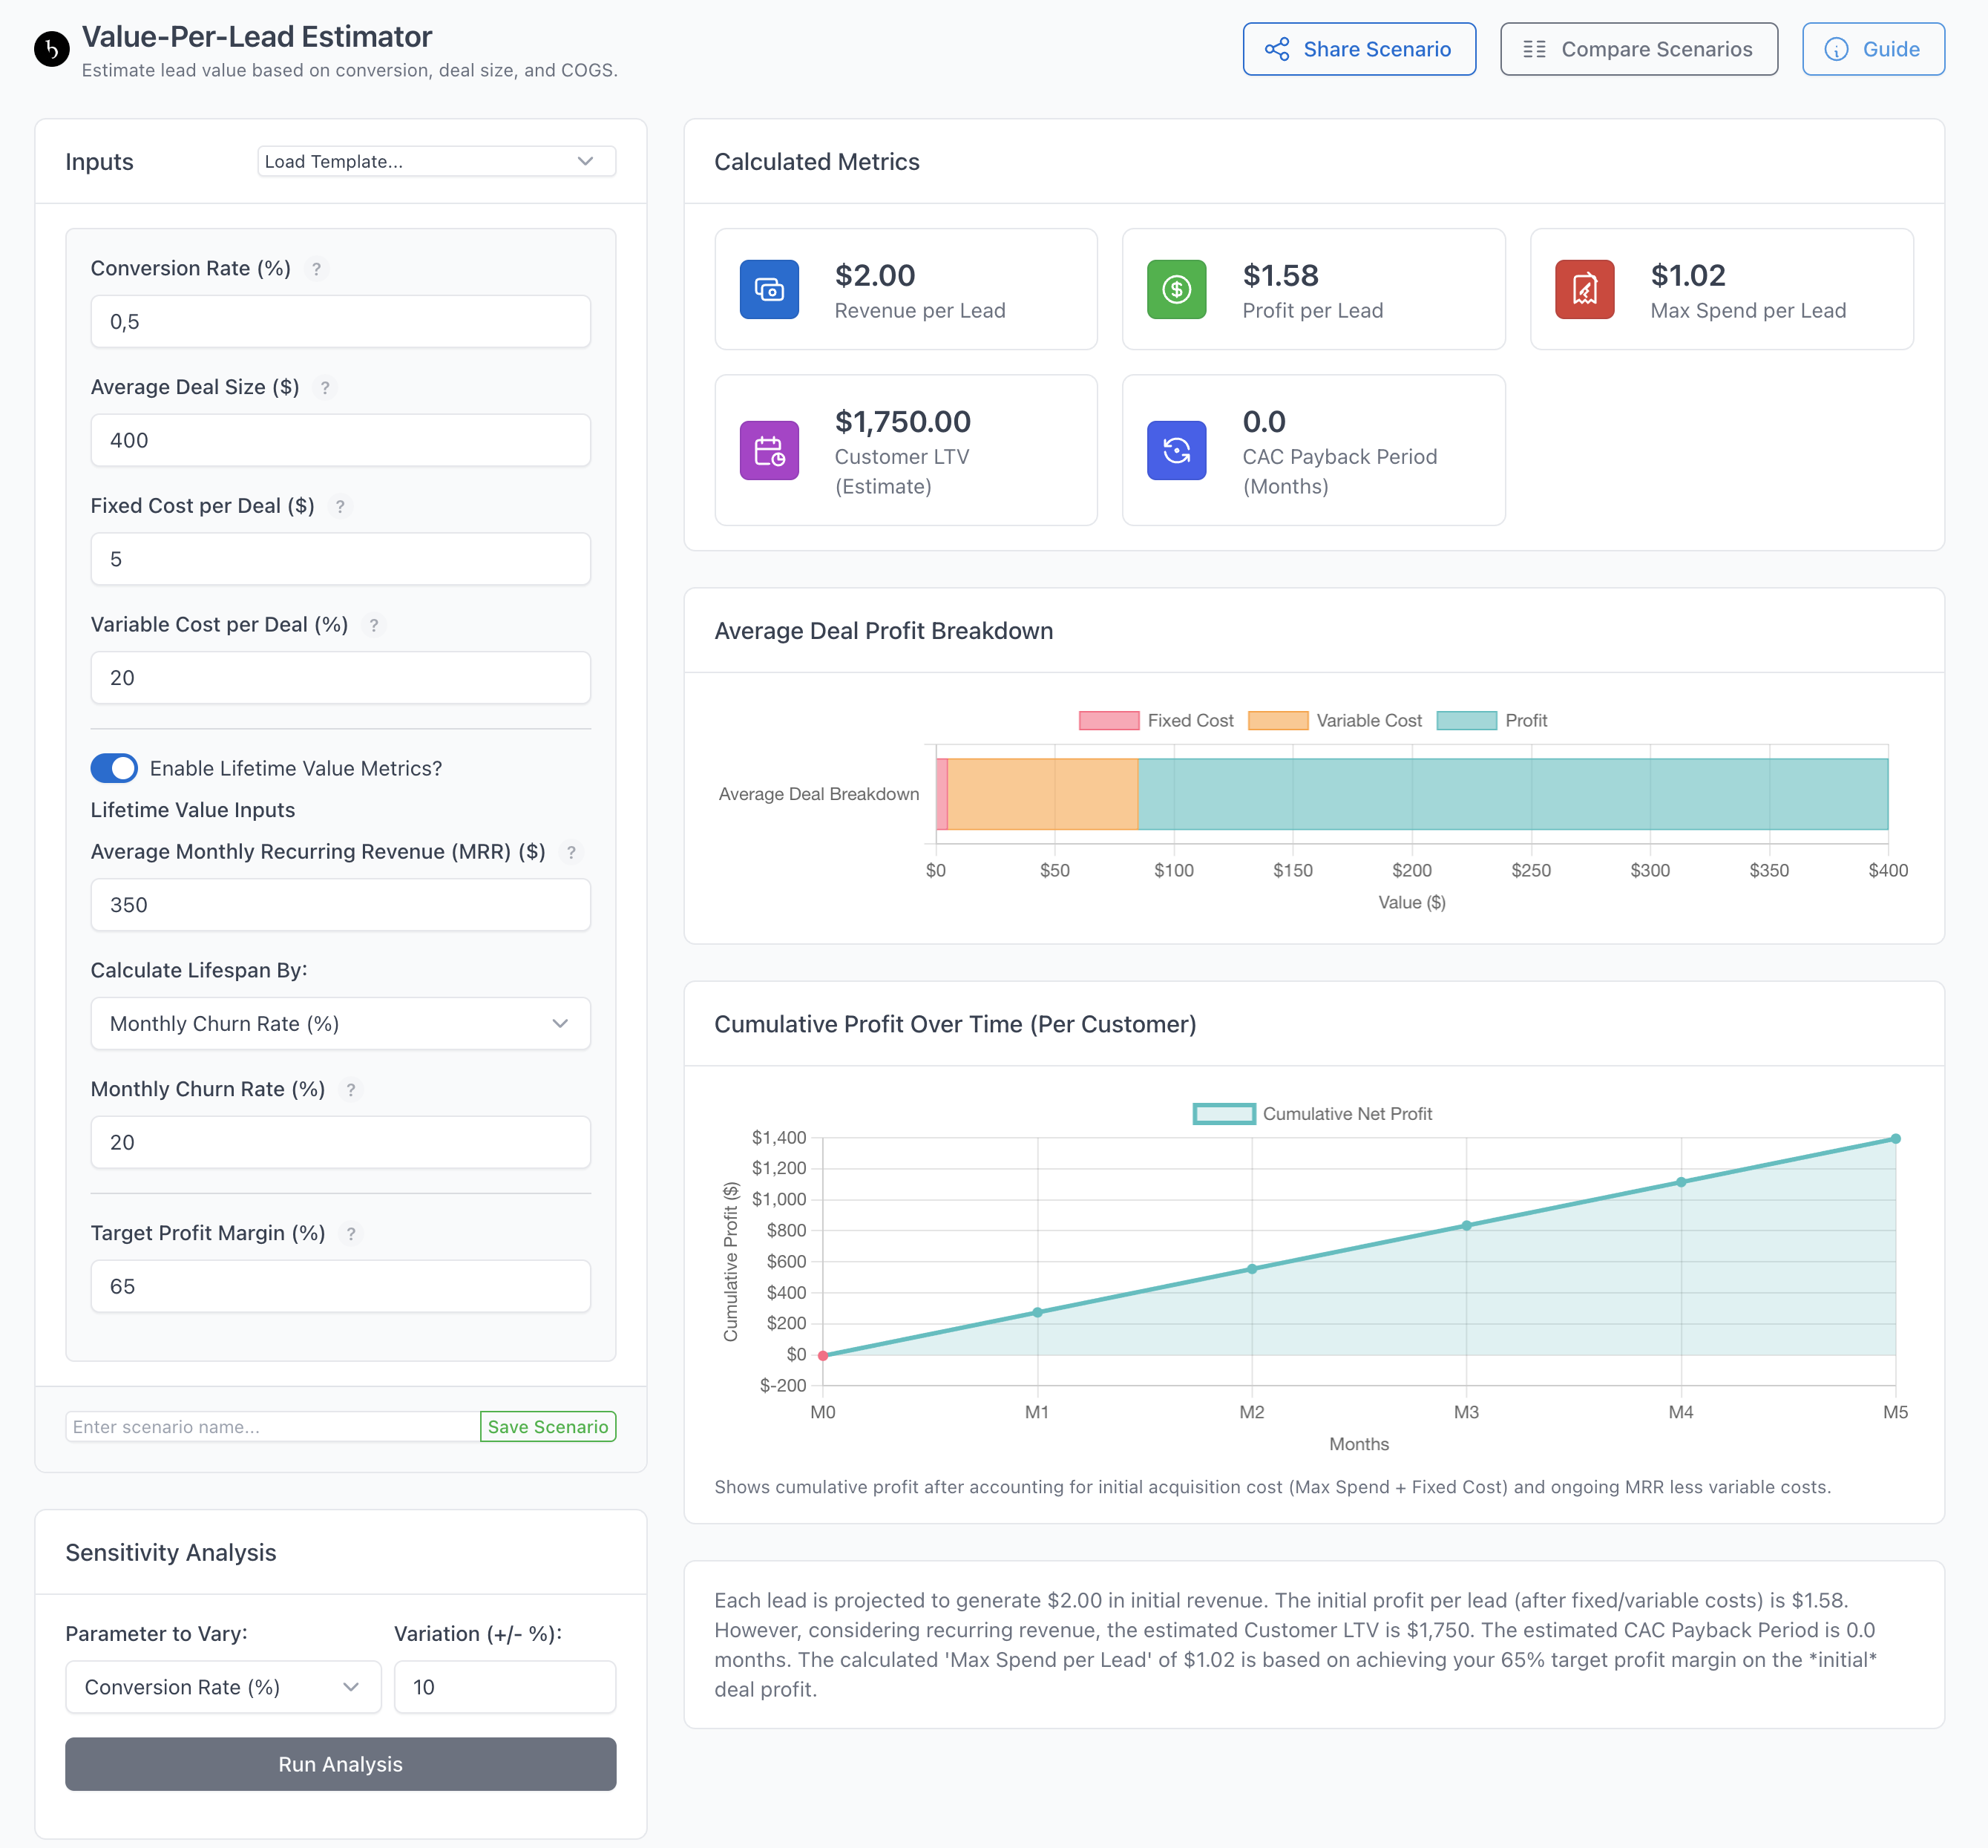Click the CAC Payback Period refresh icon
Image resolution: width=1988 pixels, height=1848 pixels.
(x=1176, y=451)
